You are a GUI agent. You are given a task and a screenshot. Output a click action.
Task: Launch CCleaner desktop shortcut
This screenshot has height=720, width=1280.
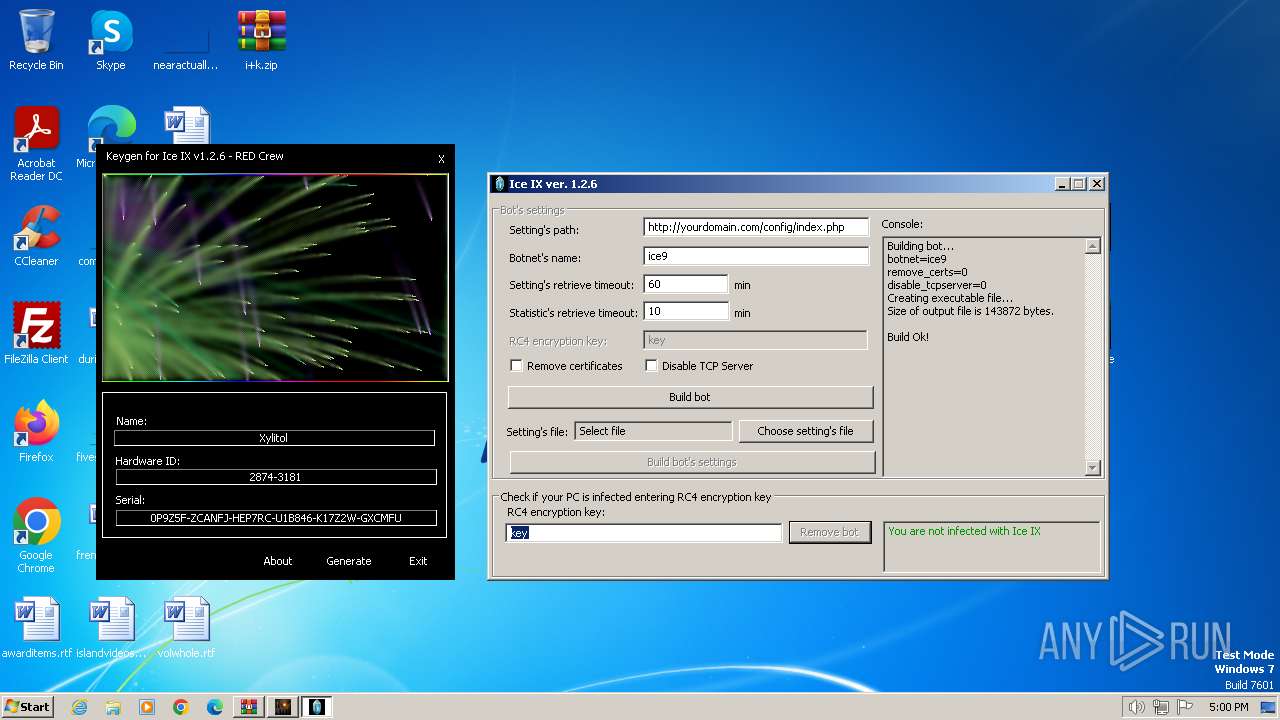click(x=36, y=236)
